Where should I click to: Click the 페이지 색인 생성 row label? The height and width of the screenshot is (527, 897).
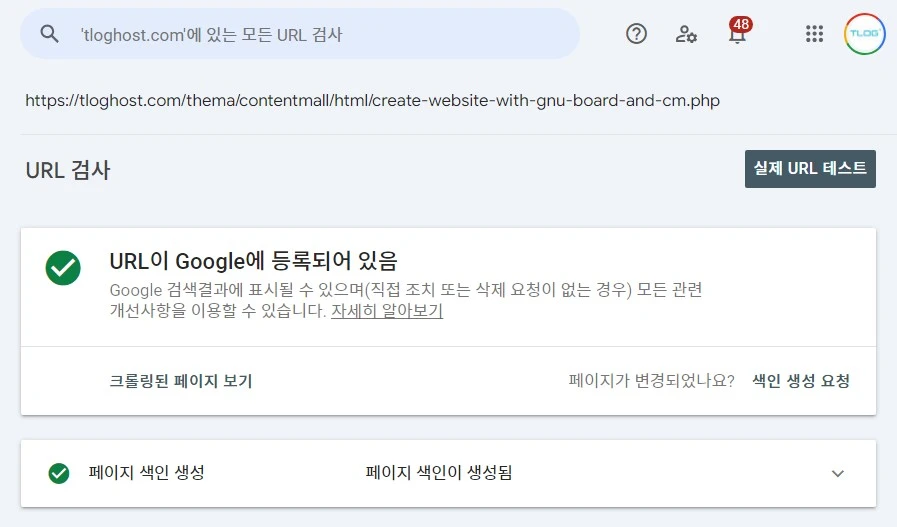(x=146, y=473)
